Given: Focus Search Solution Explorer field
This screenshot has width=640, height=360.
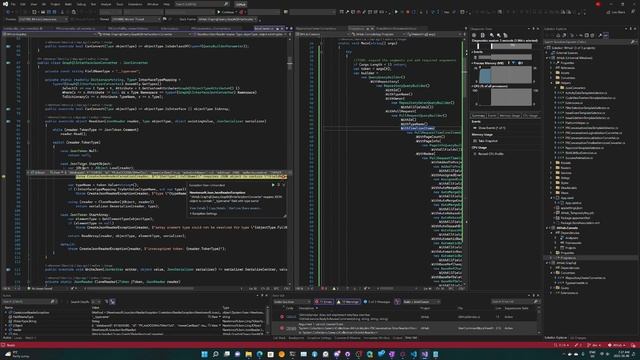Looking at the screenshot, I should pyautogui.click(x=590, y=42).
